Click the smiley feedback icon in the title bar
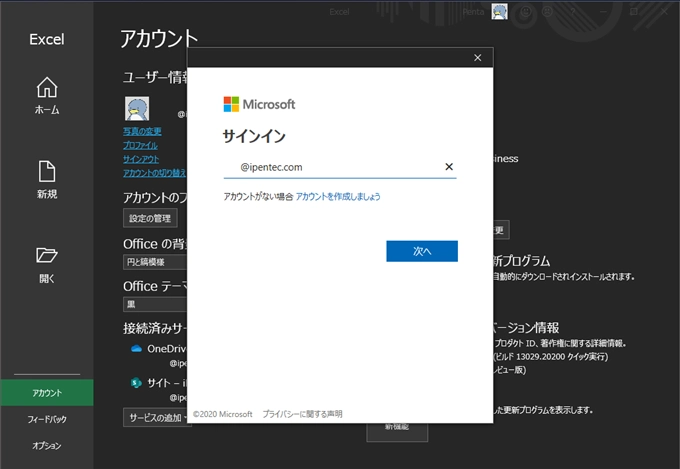 coord(526,12)
